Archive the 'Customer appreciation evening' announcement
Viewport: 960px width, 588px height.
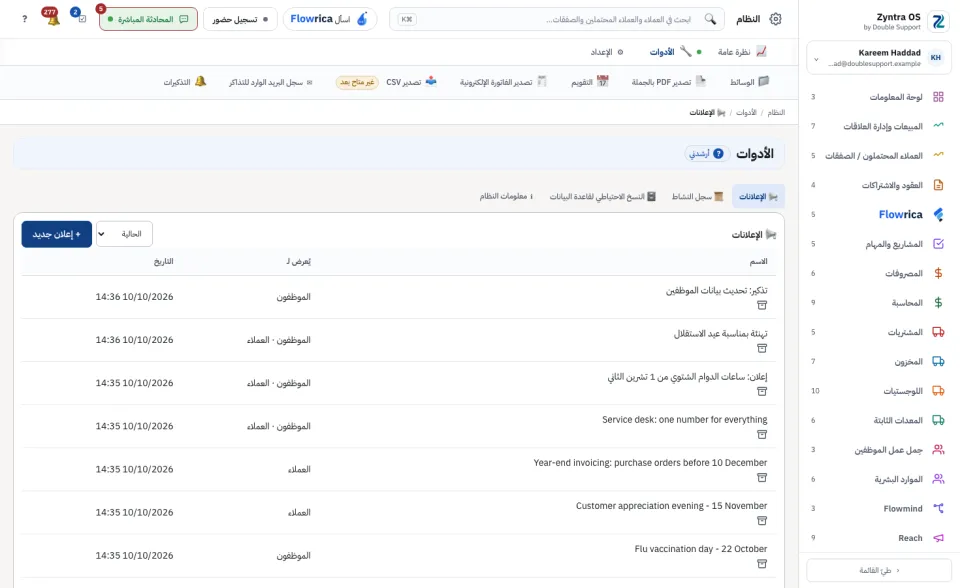tap(762, 521)
